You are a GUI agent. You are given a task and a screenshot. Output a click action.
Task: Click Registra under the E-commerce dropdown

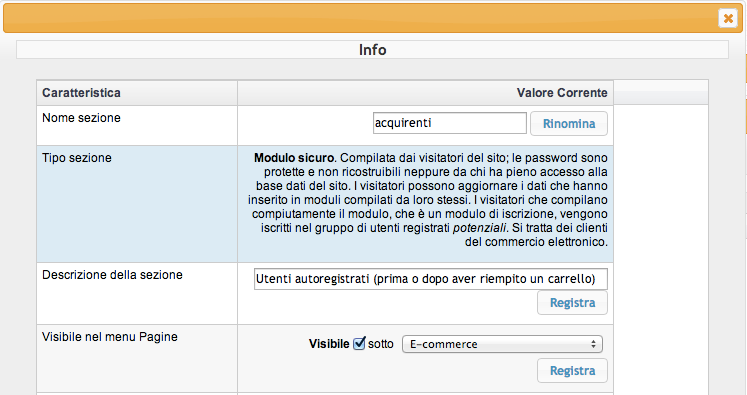(x=572, y=371)
